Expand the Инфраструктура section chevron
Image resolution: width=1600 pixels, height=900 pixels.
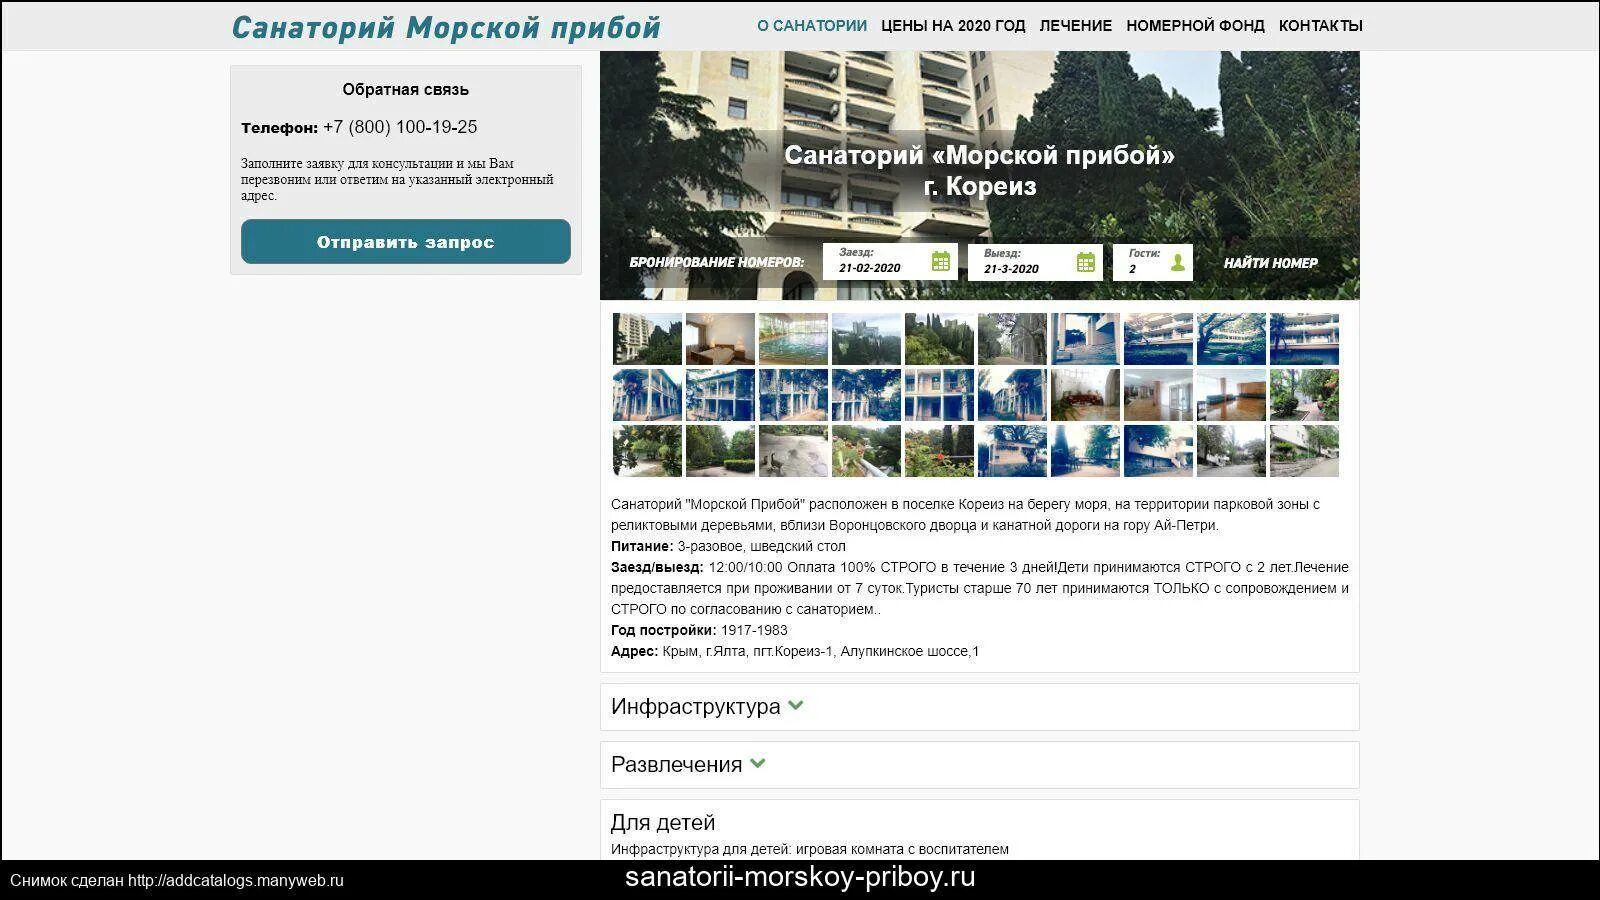point(796,705)
